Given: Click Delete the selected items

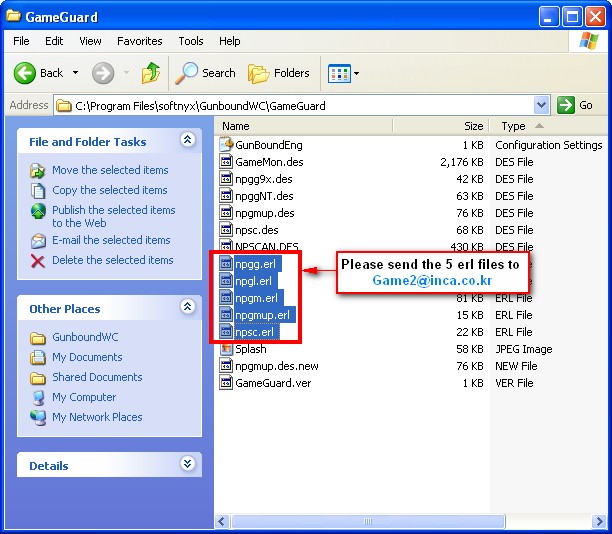Looking at the screenshot, I should pos(112,260).
